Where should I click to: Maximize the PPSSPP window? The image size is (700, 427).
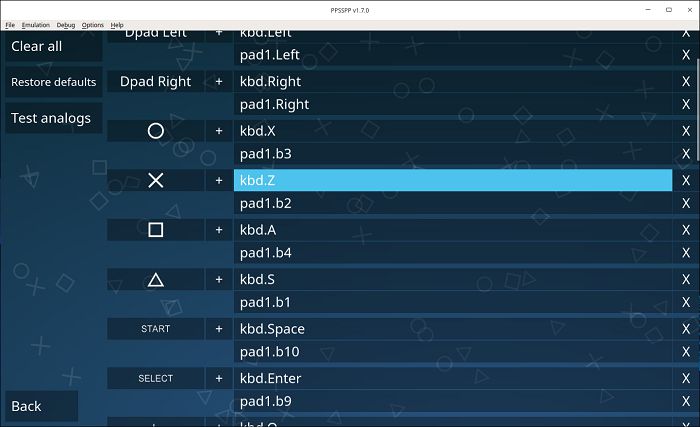click(669, 10)
